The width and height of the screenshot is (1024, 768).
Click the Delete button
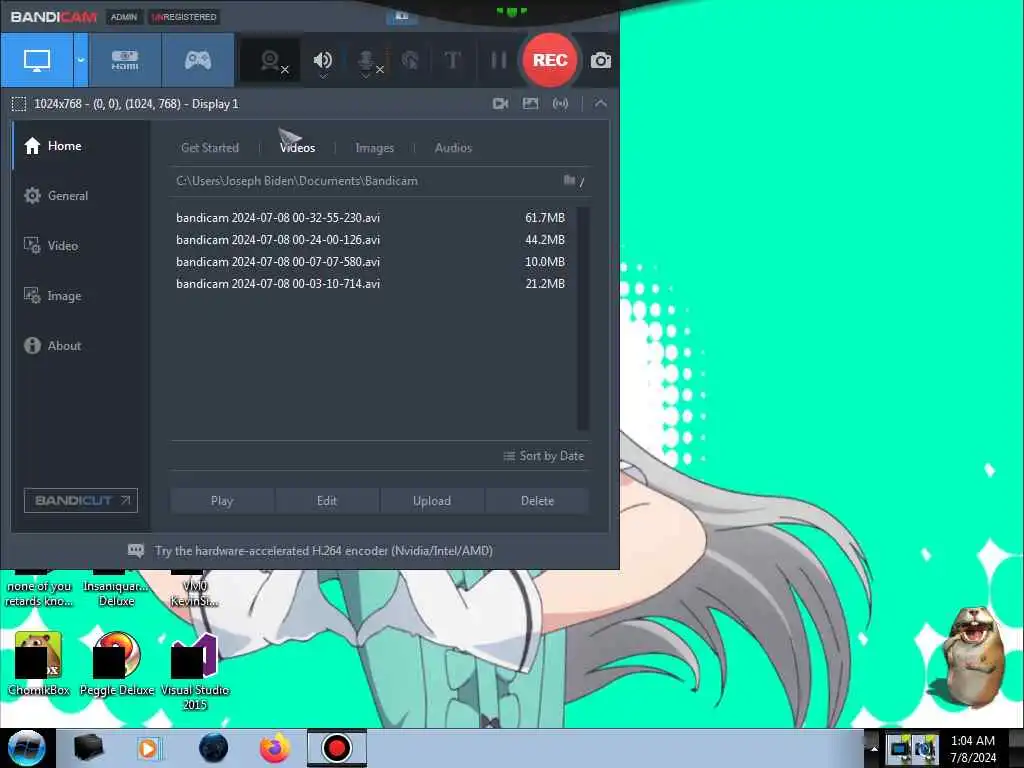click(x=537, y=501)
